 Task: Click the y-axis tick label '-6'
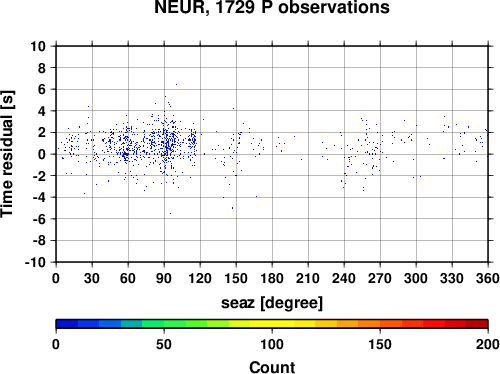(39, 219)
